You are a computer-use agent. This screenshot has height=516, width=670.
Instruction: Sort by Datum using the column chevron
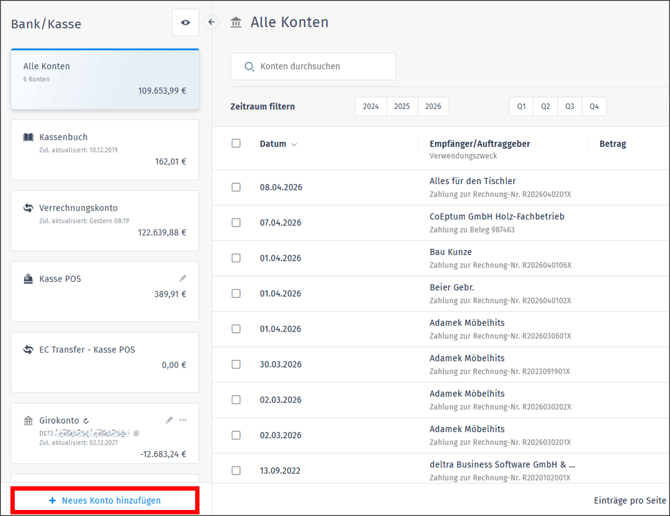point(294,144)
